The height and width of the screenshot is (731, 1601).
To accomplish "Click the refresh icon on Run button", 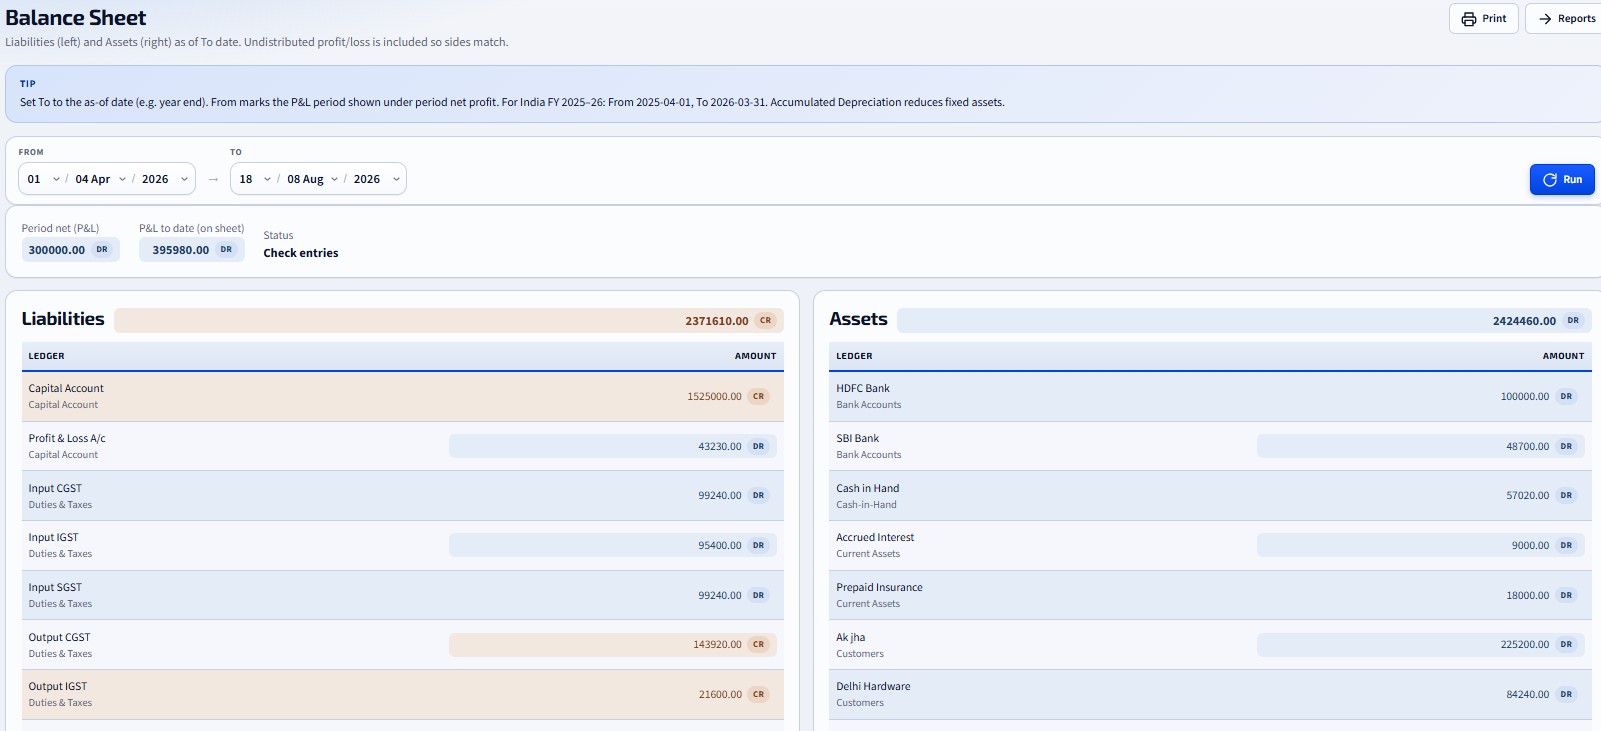I will (1549, 180).
